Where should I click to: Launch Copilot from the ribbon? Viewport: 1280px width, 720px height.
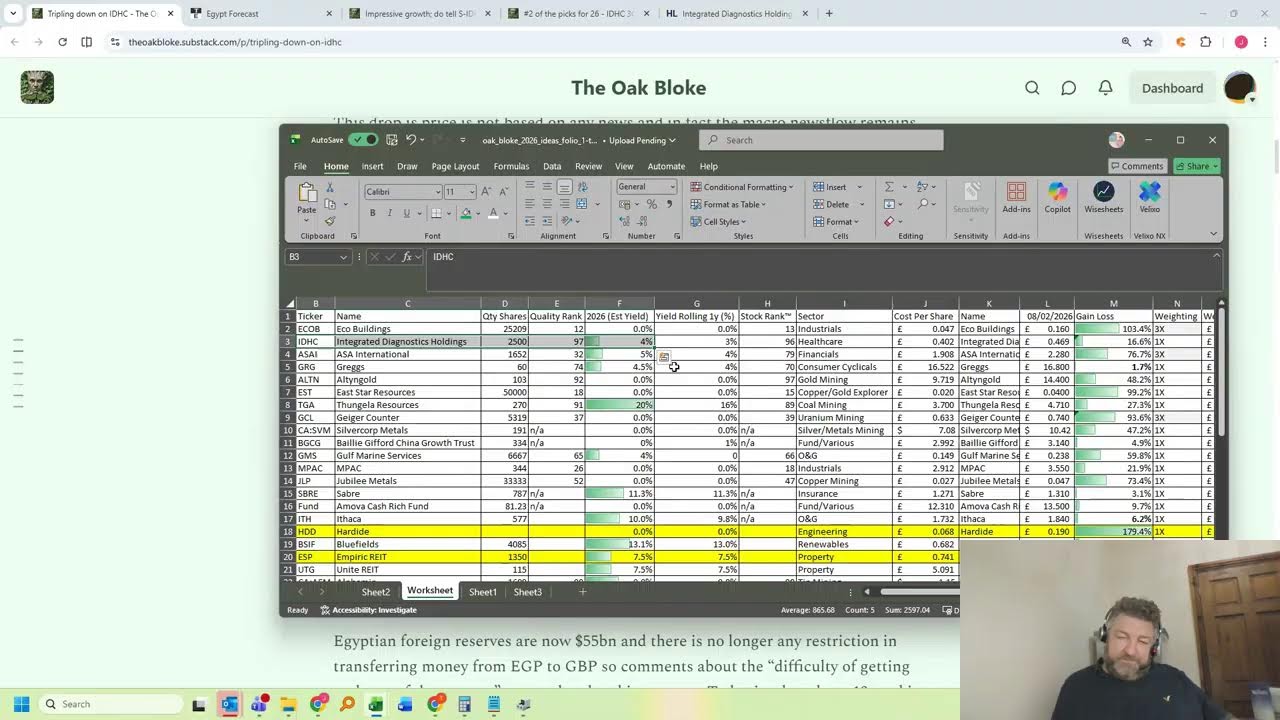[x=1057, y=195]
